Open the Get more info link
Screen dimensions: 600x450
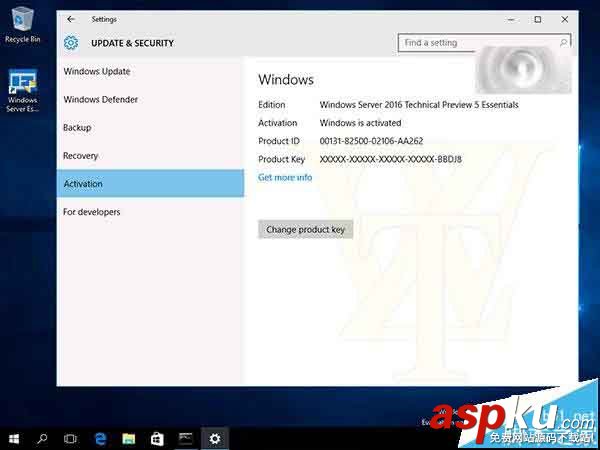(285, 178)
